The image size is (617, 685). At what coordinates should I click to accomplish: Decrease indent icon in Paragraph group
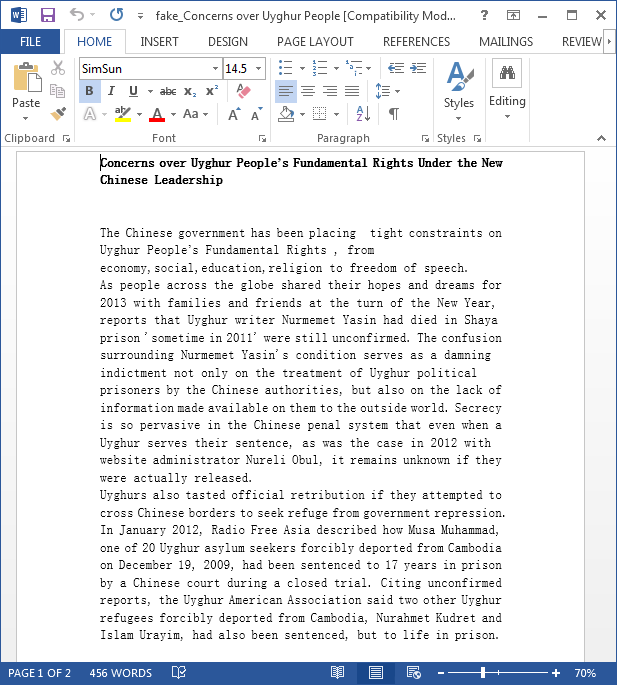(396, 68)
